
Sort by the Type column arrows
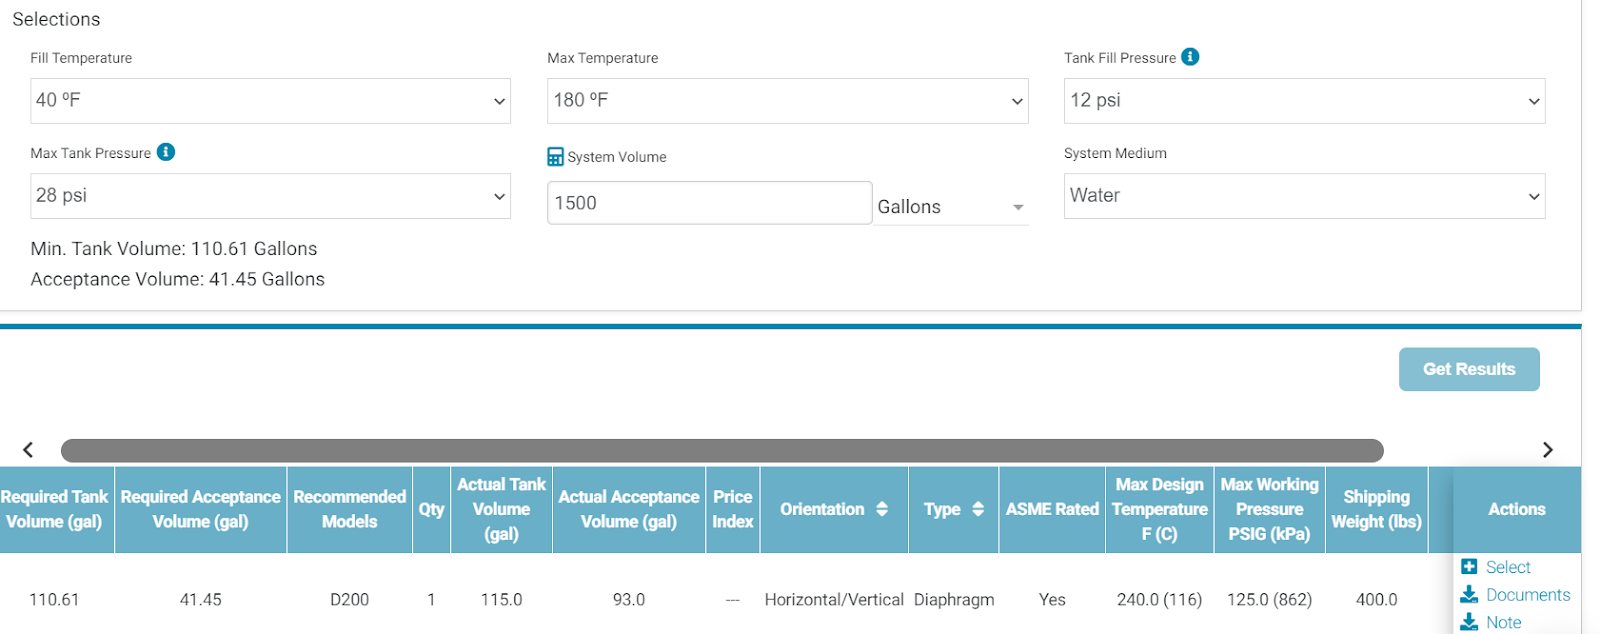[x=978, y=509]
